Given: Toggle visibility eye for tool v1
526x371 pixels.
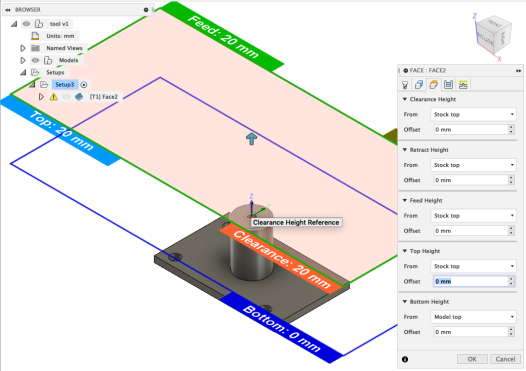Looking at the screenshot, I should click(26, 24).
